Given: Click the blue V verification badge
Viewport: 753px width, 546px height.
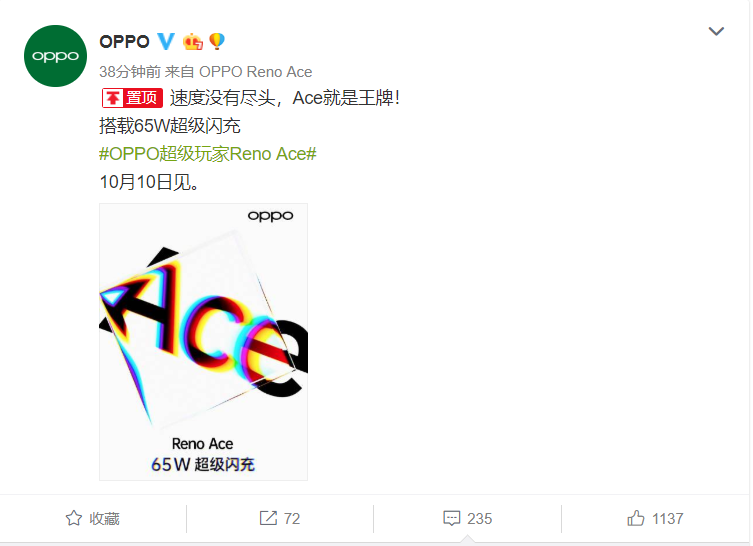Looking at the screenshot, I should coord(166,42).
